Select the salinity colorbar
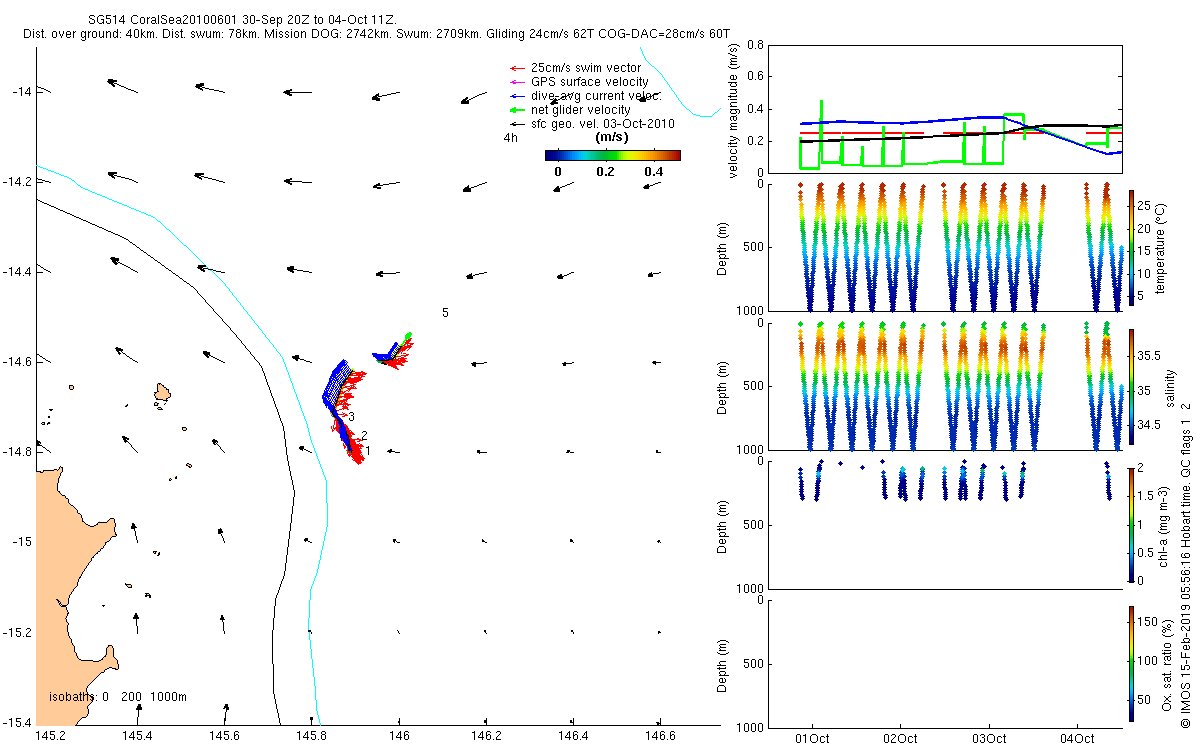This screenshot has height=750, width=1200. click(1131, 386)
